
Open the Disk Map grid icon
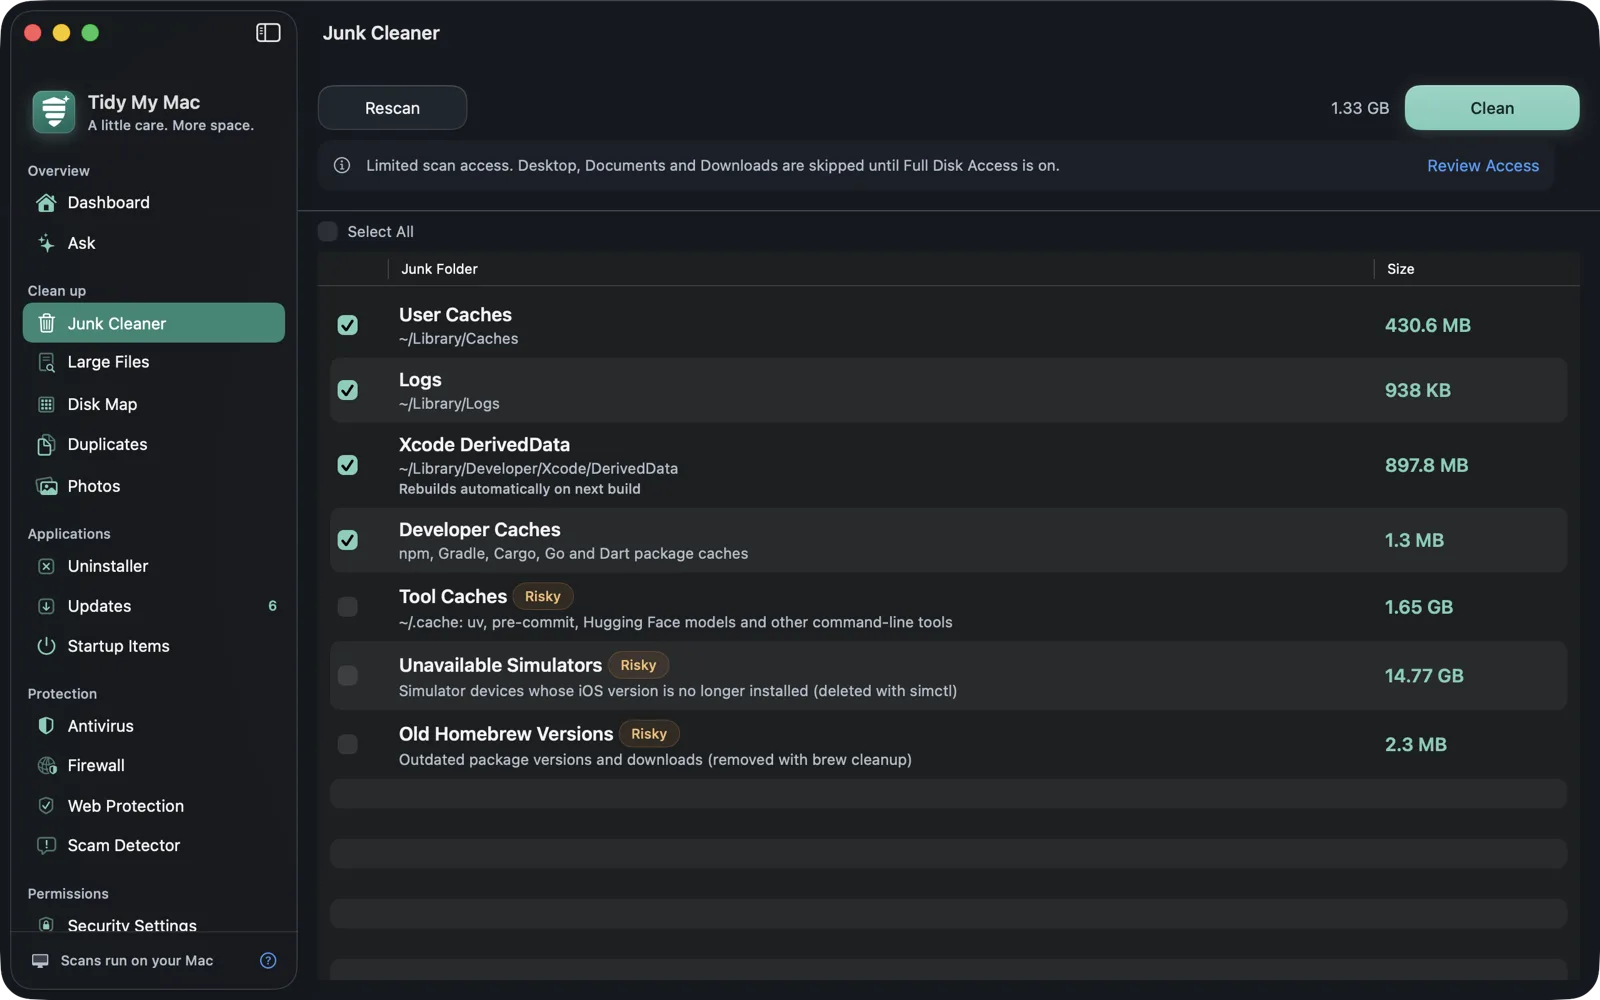(46, 404)
